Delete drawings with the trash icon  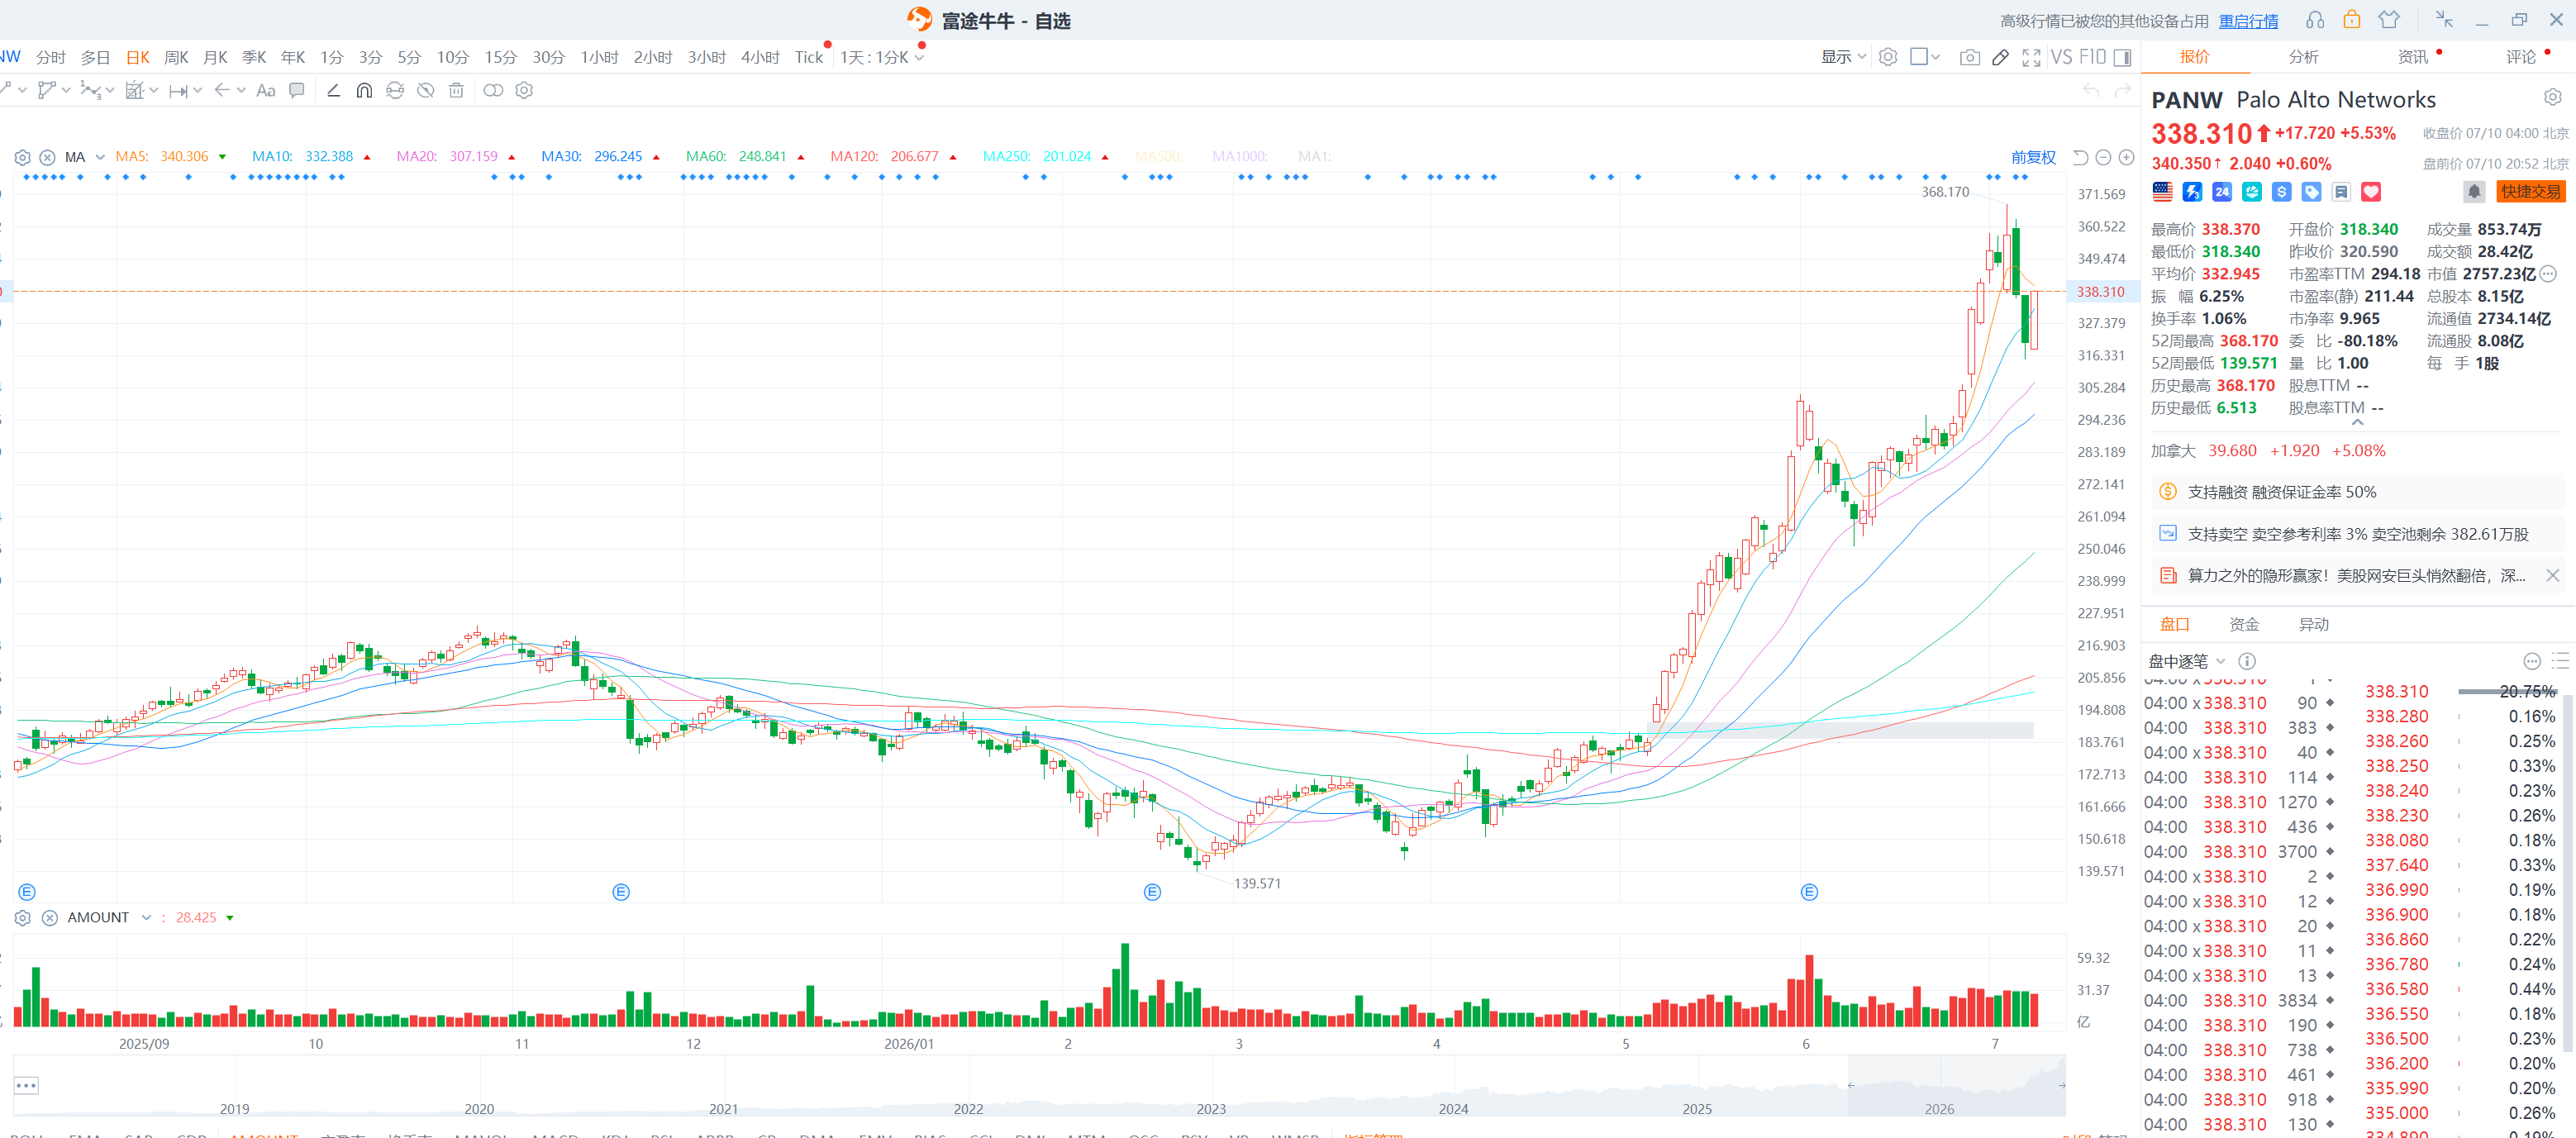point(456,90)
